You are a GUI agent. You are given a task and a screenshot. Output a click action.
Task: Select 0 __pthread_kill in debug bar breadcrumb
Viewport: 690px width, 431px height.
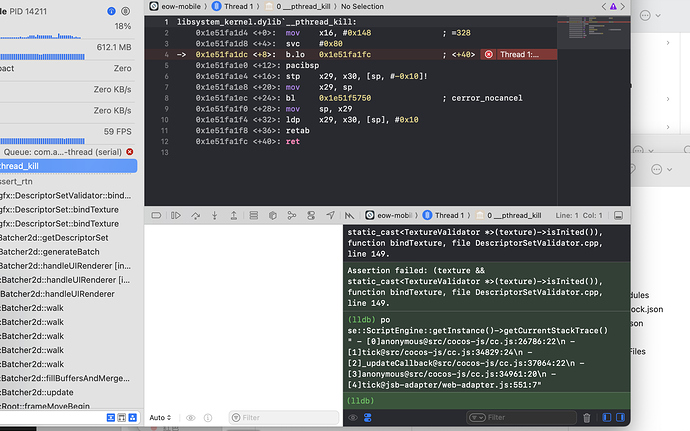tap(509, 215)
